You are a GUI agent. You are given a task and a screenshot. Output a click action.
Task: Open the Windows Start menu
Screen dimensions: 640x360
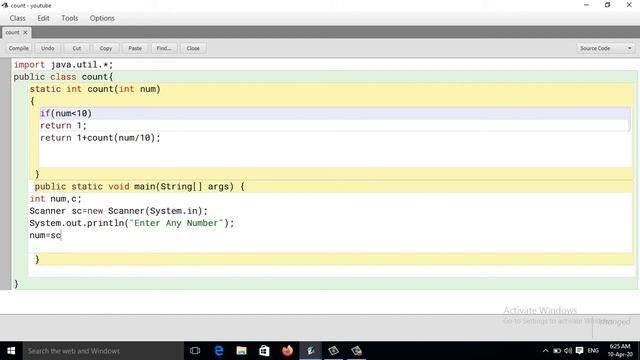click(11, 351)
